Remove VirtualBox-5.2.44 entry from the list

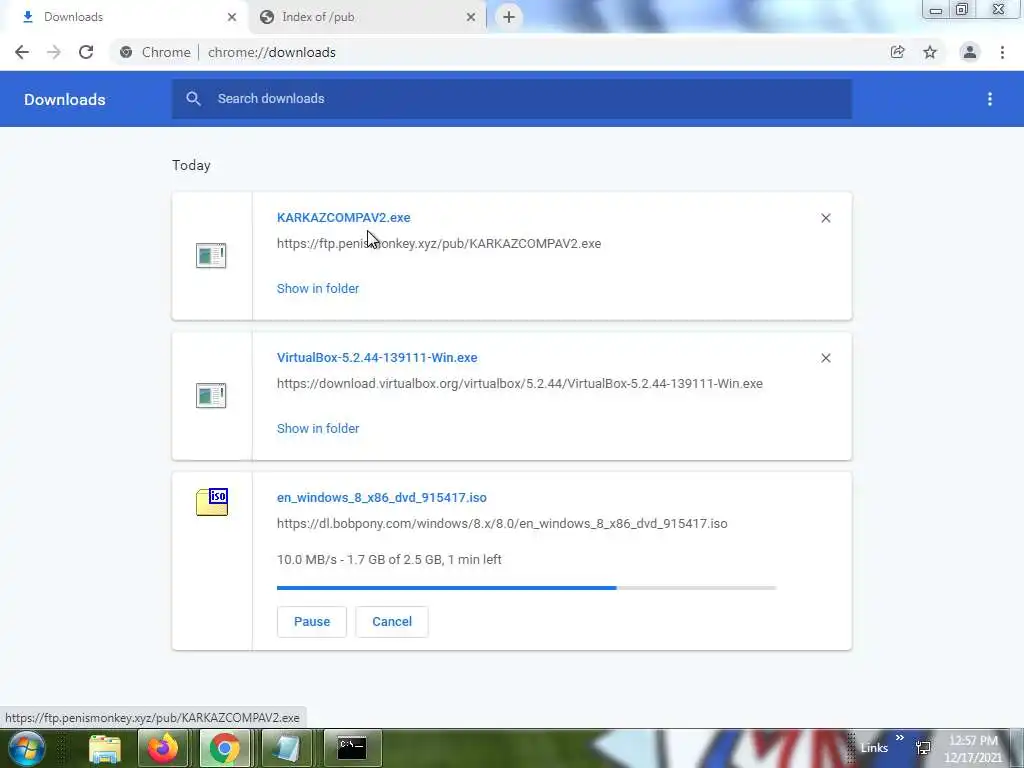(825, 358)
